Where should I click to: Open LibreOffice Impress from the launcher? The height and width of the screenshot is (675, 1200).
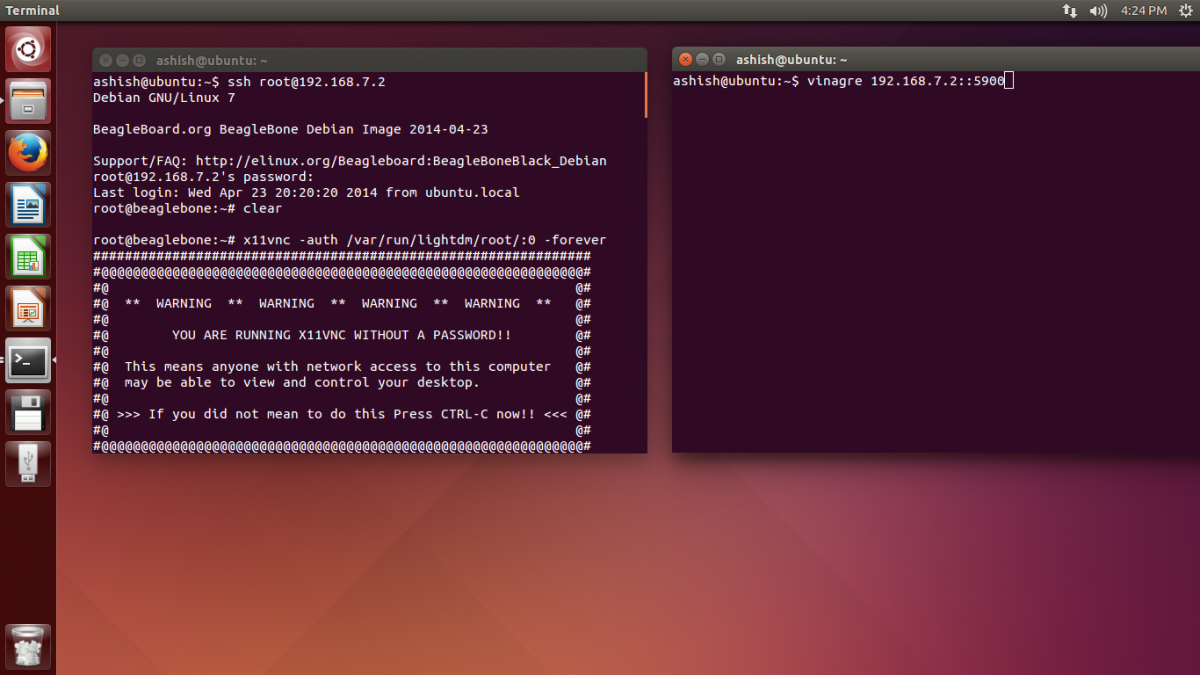coord(27,308)
